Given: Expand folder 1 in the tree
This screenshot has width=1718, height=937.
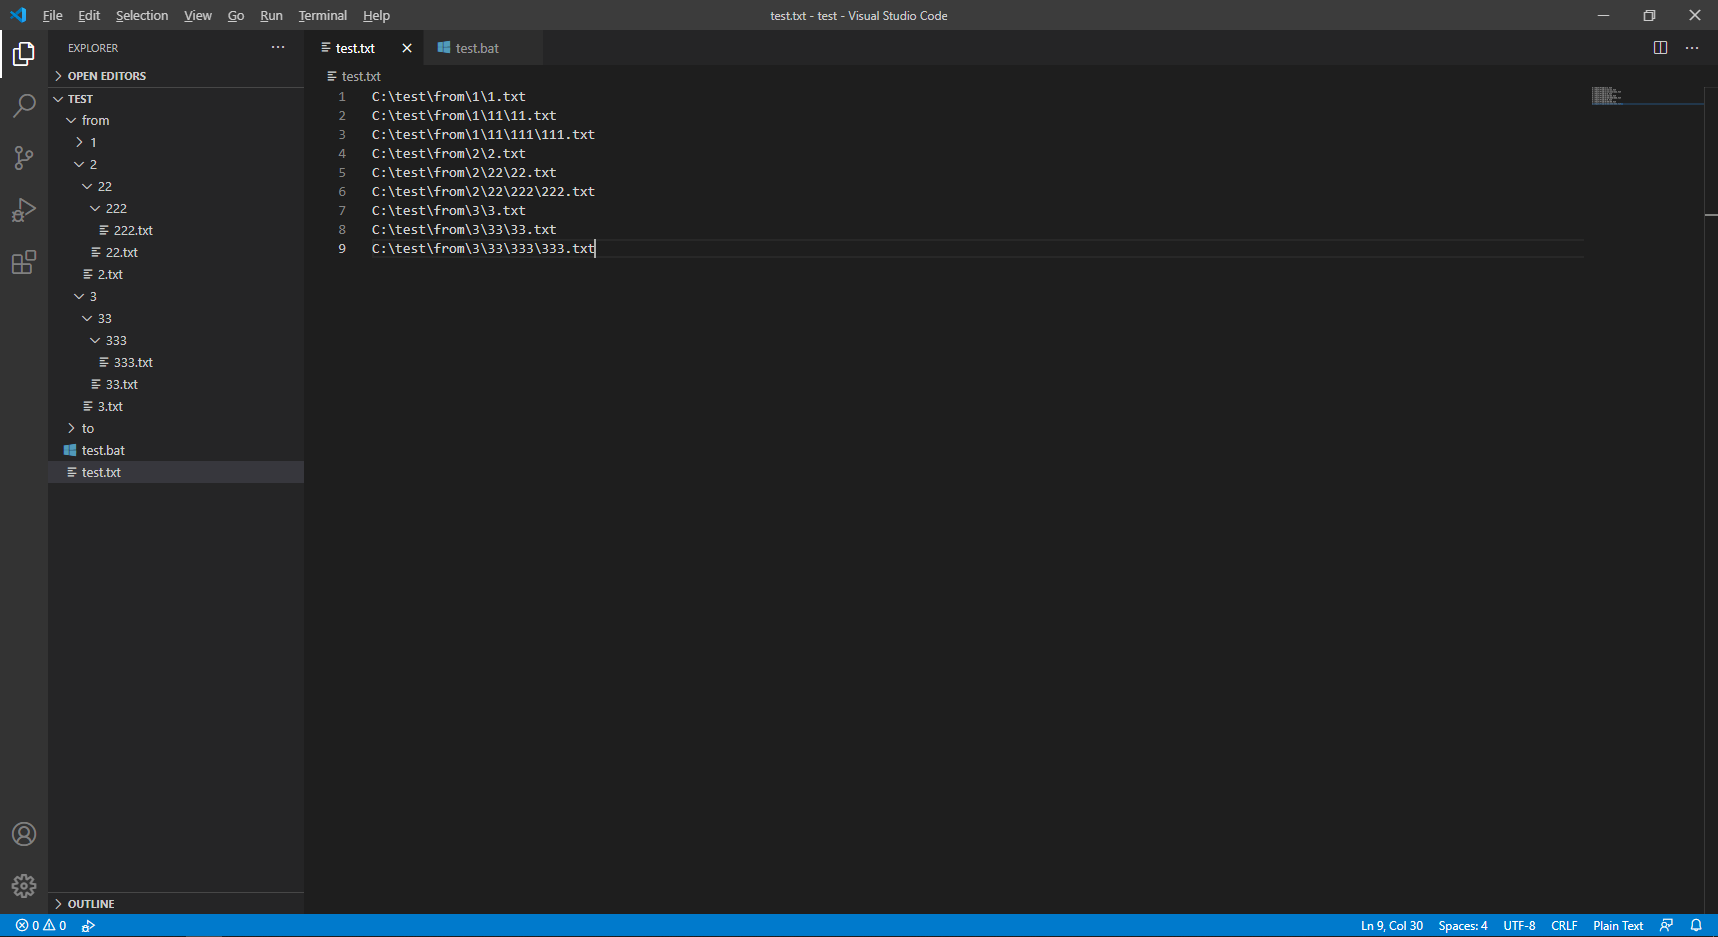Looking at the screenshot, I should pos(79,142).
